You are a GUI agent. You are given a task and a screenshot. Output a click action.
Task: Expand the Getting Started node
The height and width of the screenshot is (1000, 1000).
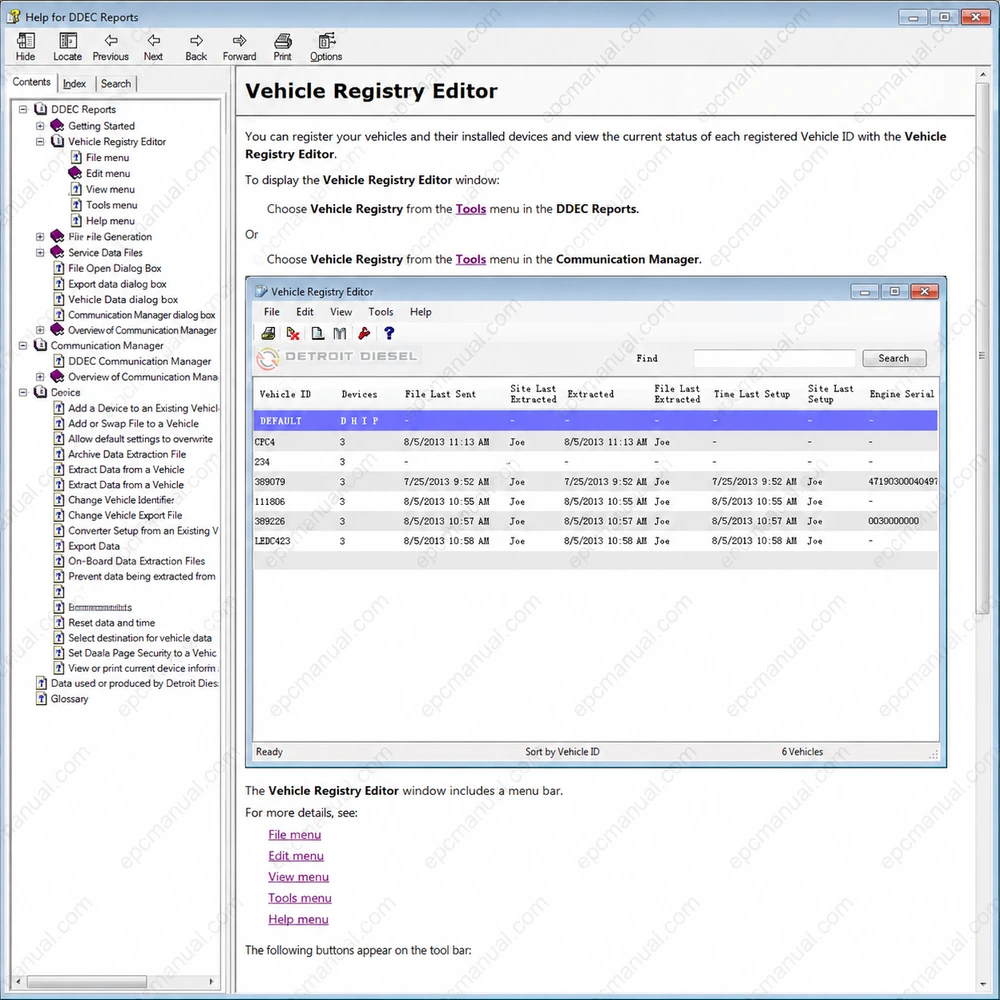tap(40, 126)
